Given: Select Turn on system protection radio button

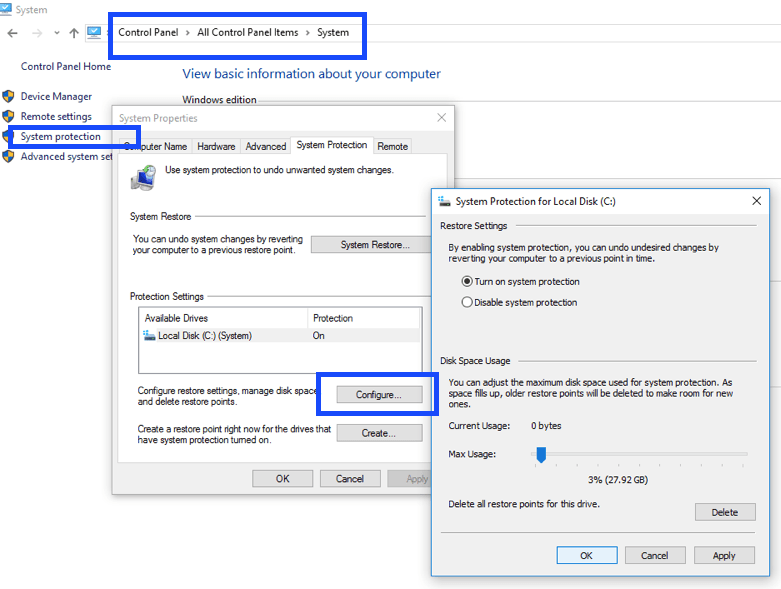Looking at the screenshot, I should pos(467,281).
